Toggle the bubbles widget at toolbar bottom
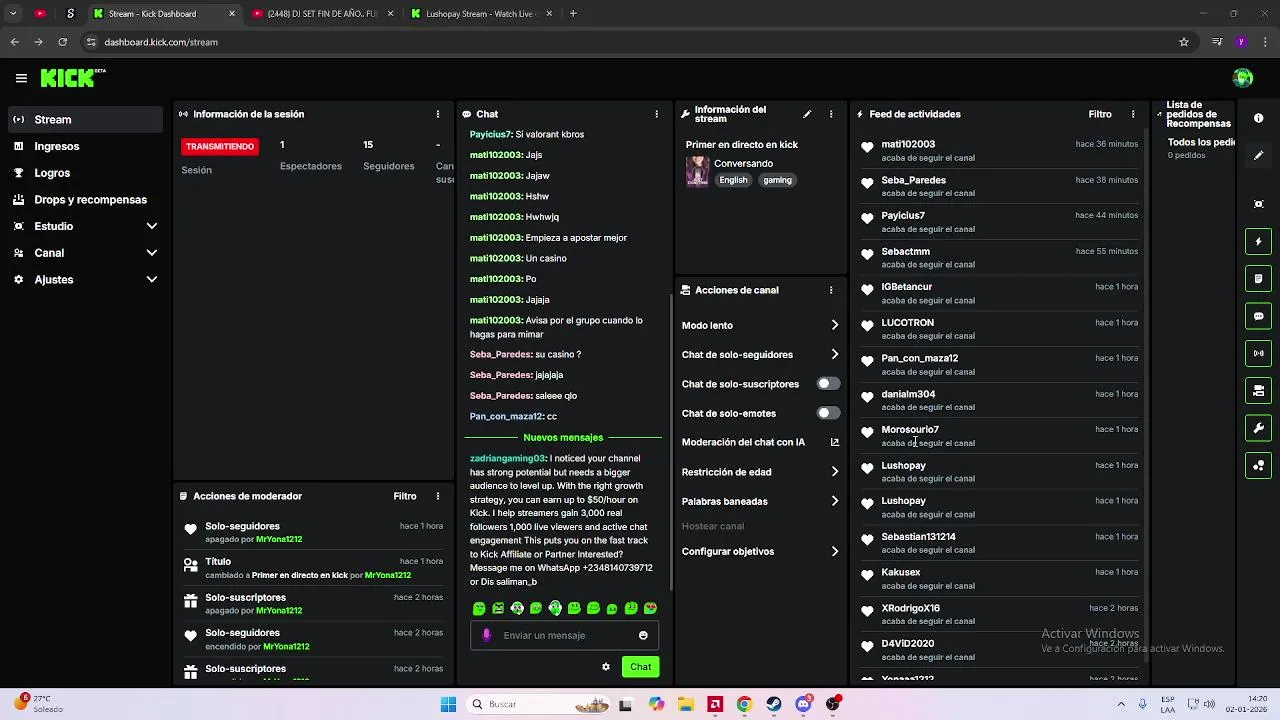The image size is (1280, 720). tap(1259, 465)
